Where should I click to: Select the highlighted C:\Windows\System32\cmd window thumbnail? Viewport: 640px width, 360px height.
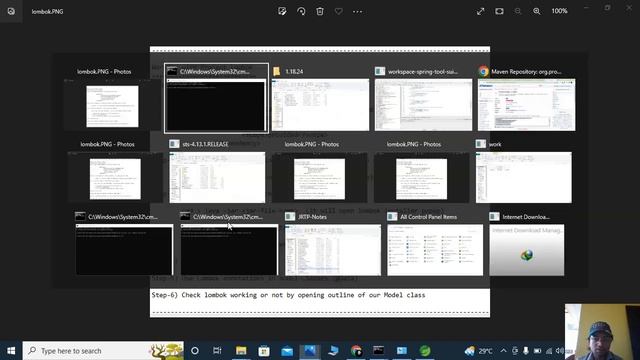coord(216,98)
